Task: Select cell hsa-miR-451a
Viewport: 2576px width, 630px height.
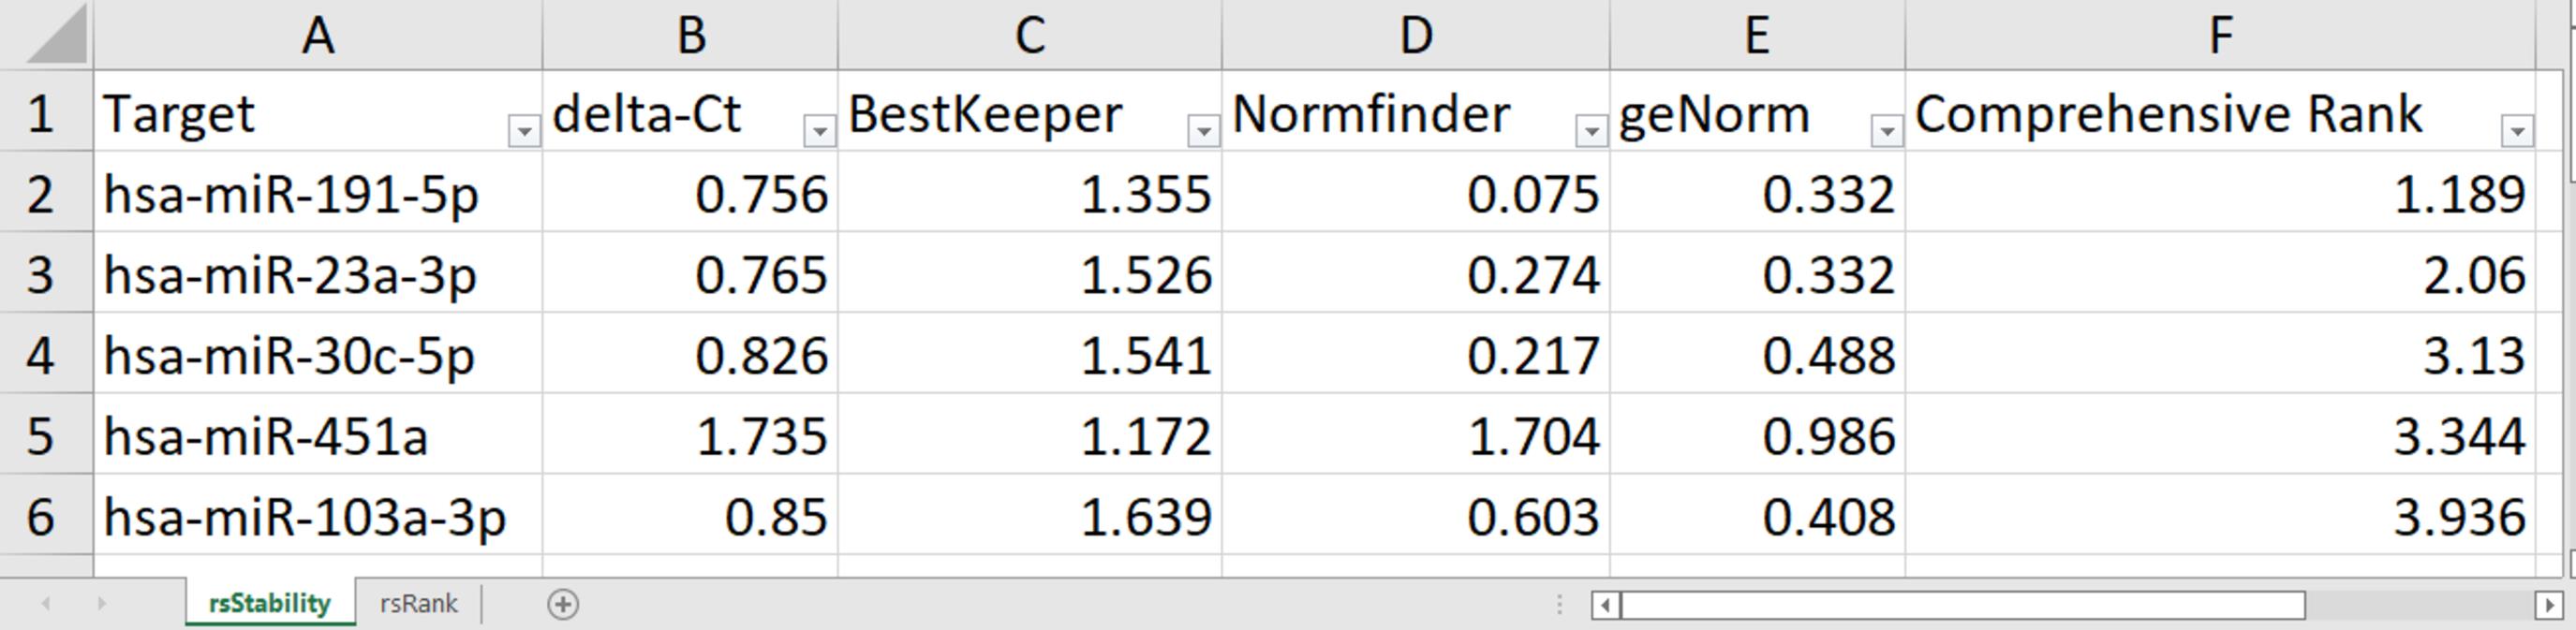Action: (318, 434)
